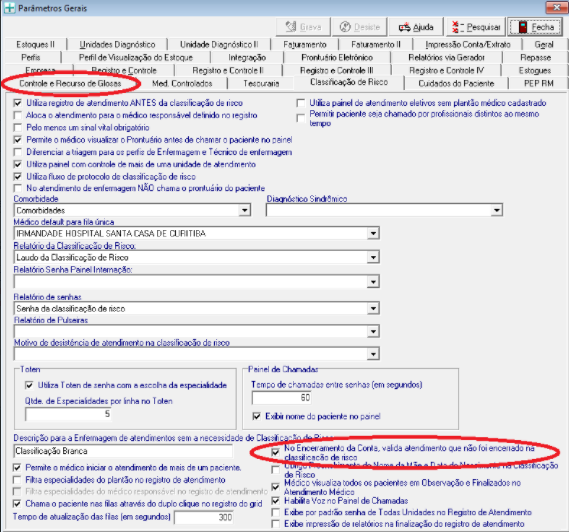Click 'Tempo de chamadas entre senhas' field
This screenshot has height=532, width=569.
coord(282,398)
